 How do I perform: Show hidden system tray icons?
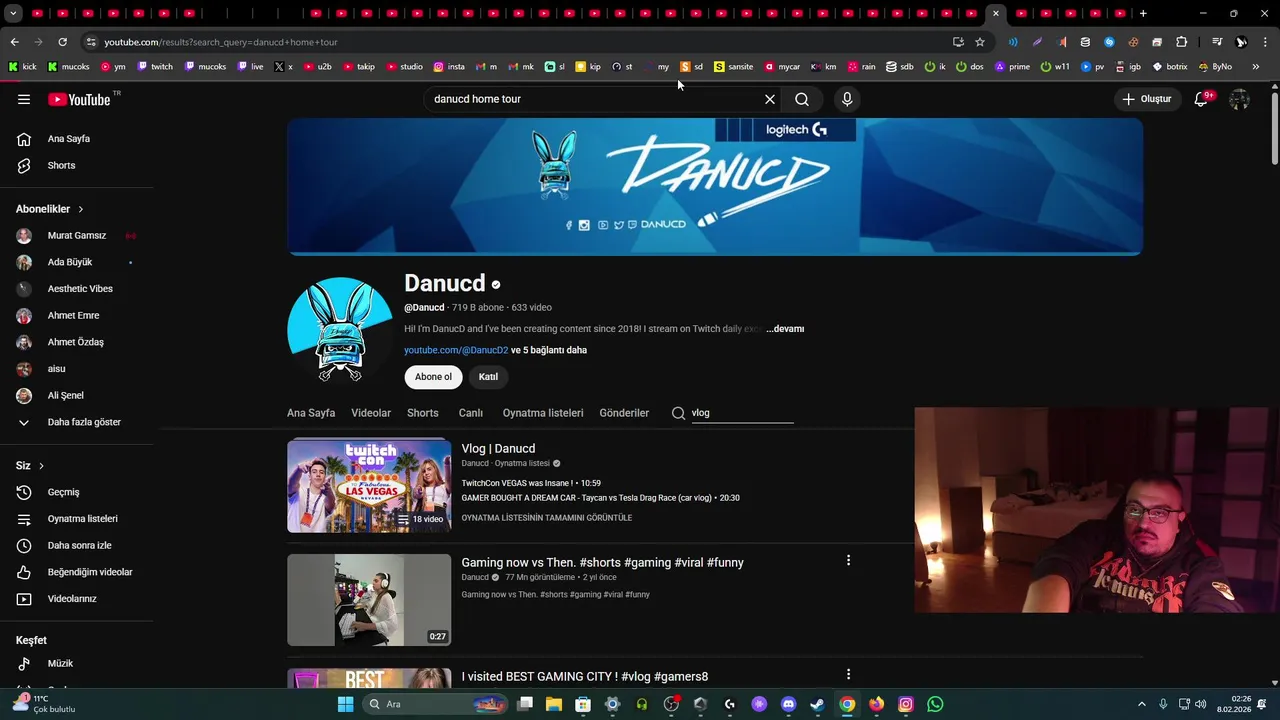click(1142, 704)
